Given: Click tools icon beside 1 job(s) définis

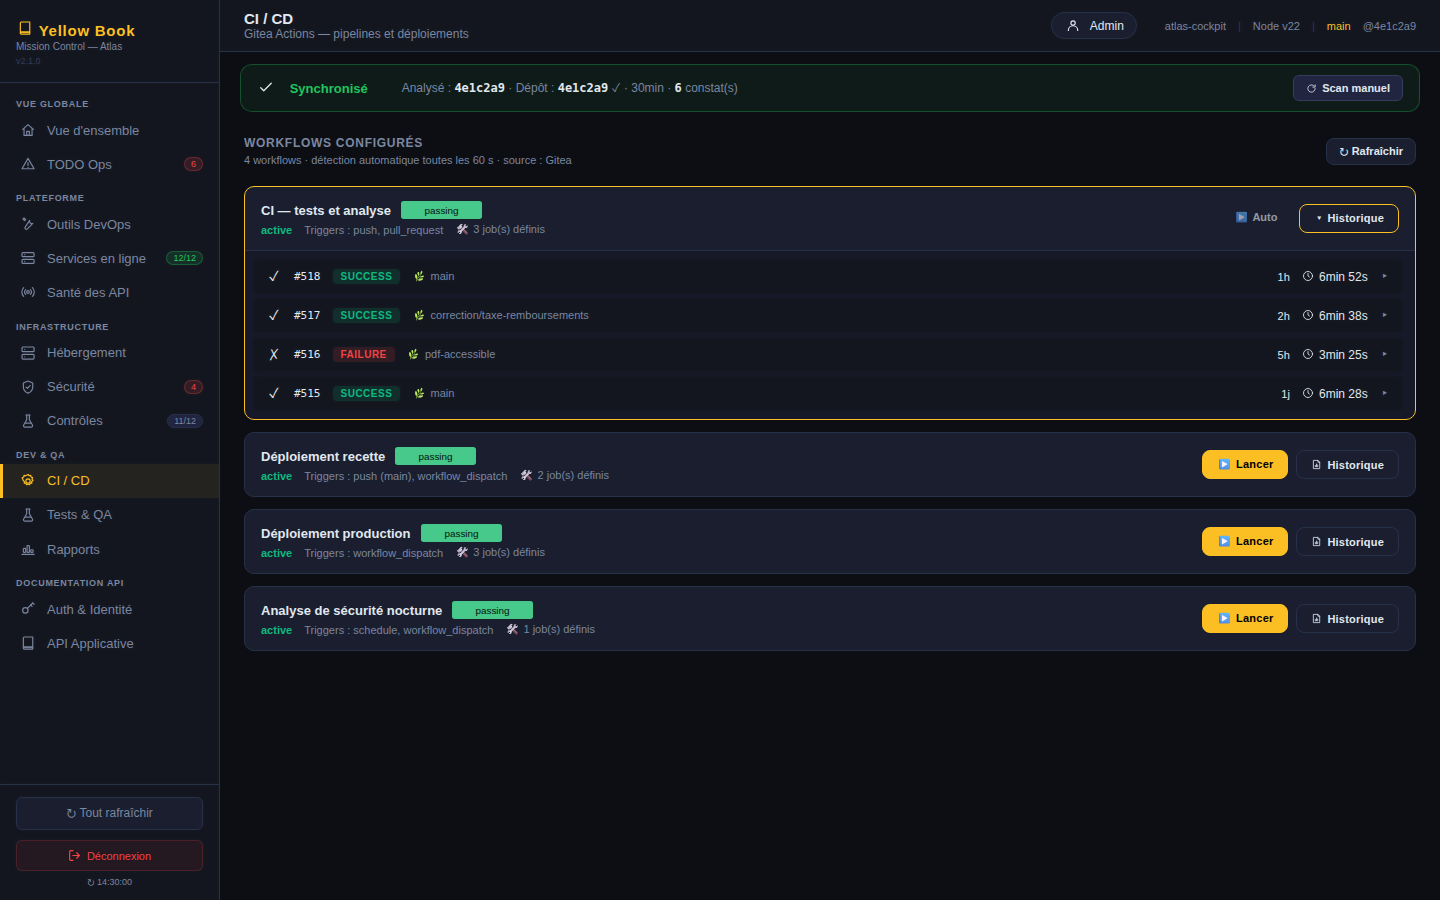Looking at the screenshot, I should click(512, 629).
